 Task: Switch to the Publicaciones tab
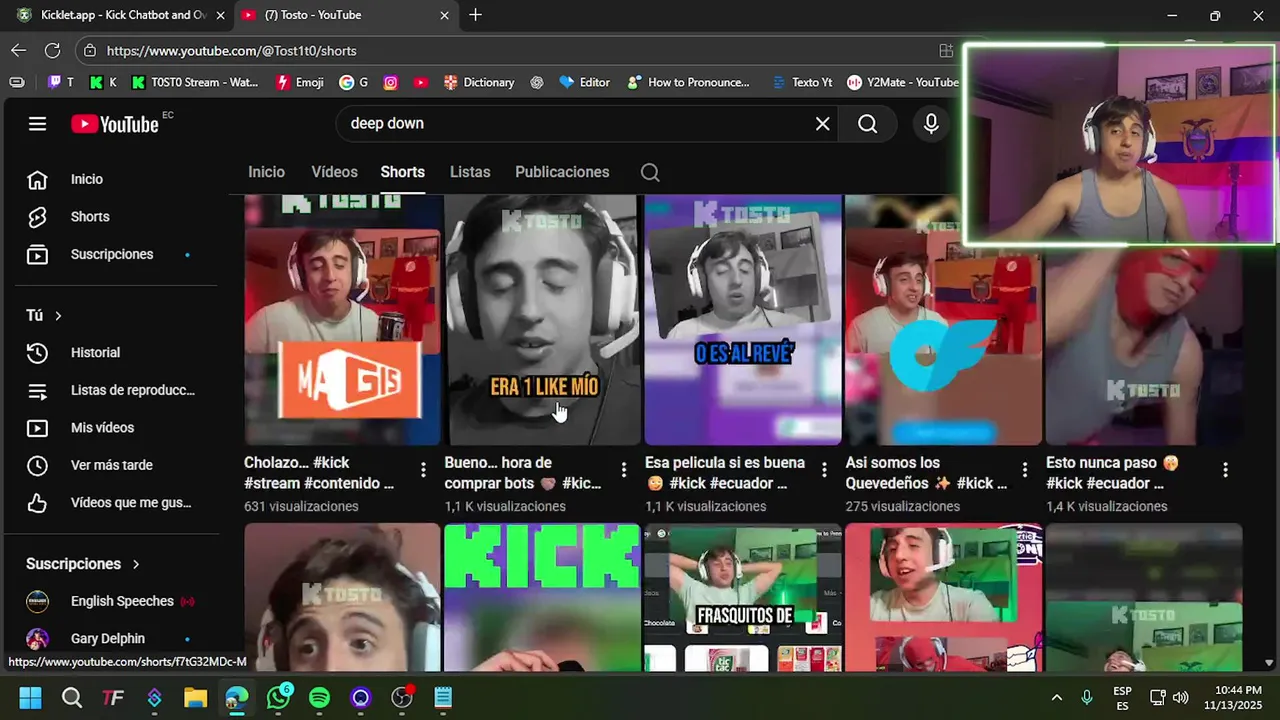562,172
